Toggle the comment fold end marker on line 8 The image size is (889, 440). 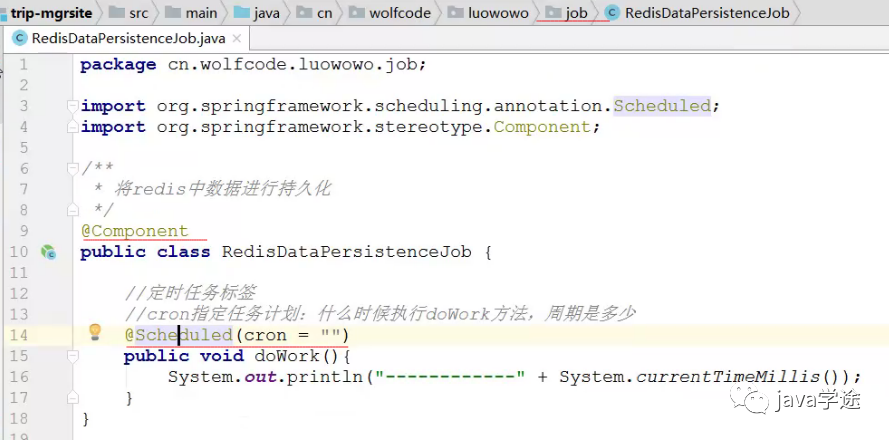[72, 210]
